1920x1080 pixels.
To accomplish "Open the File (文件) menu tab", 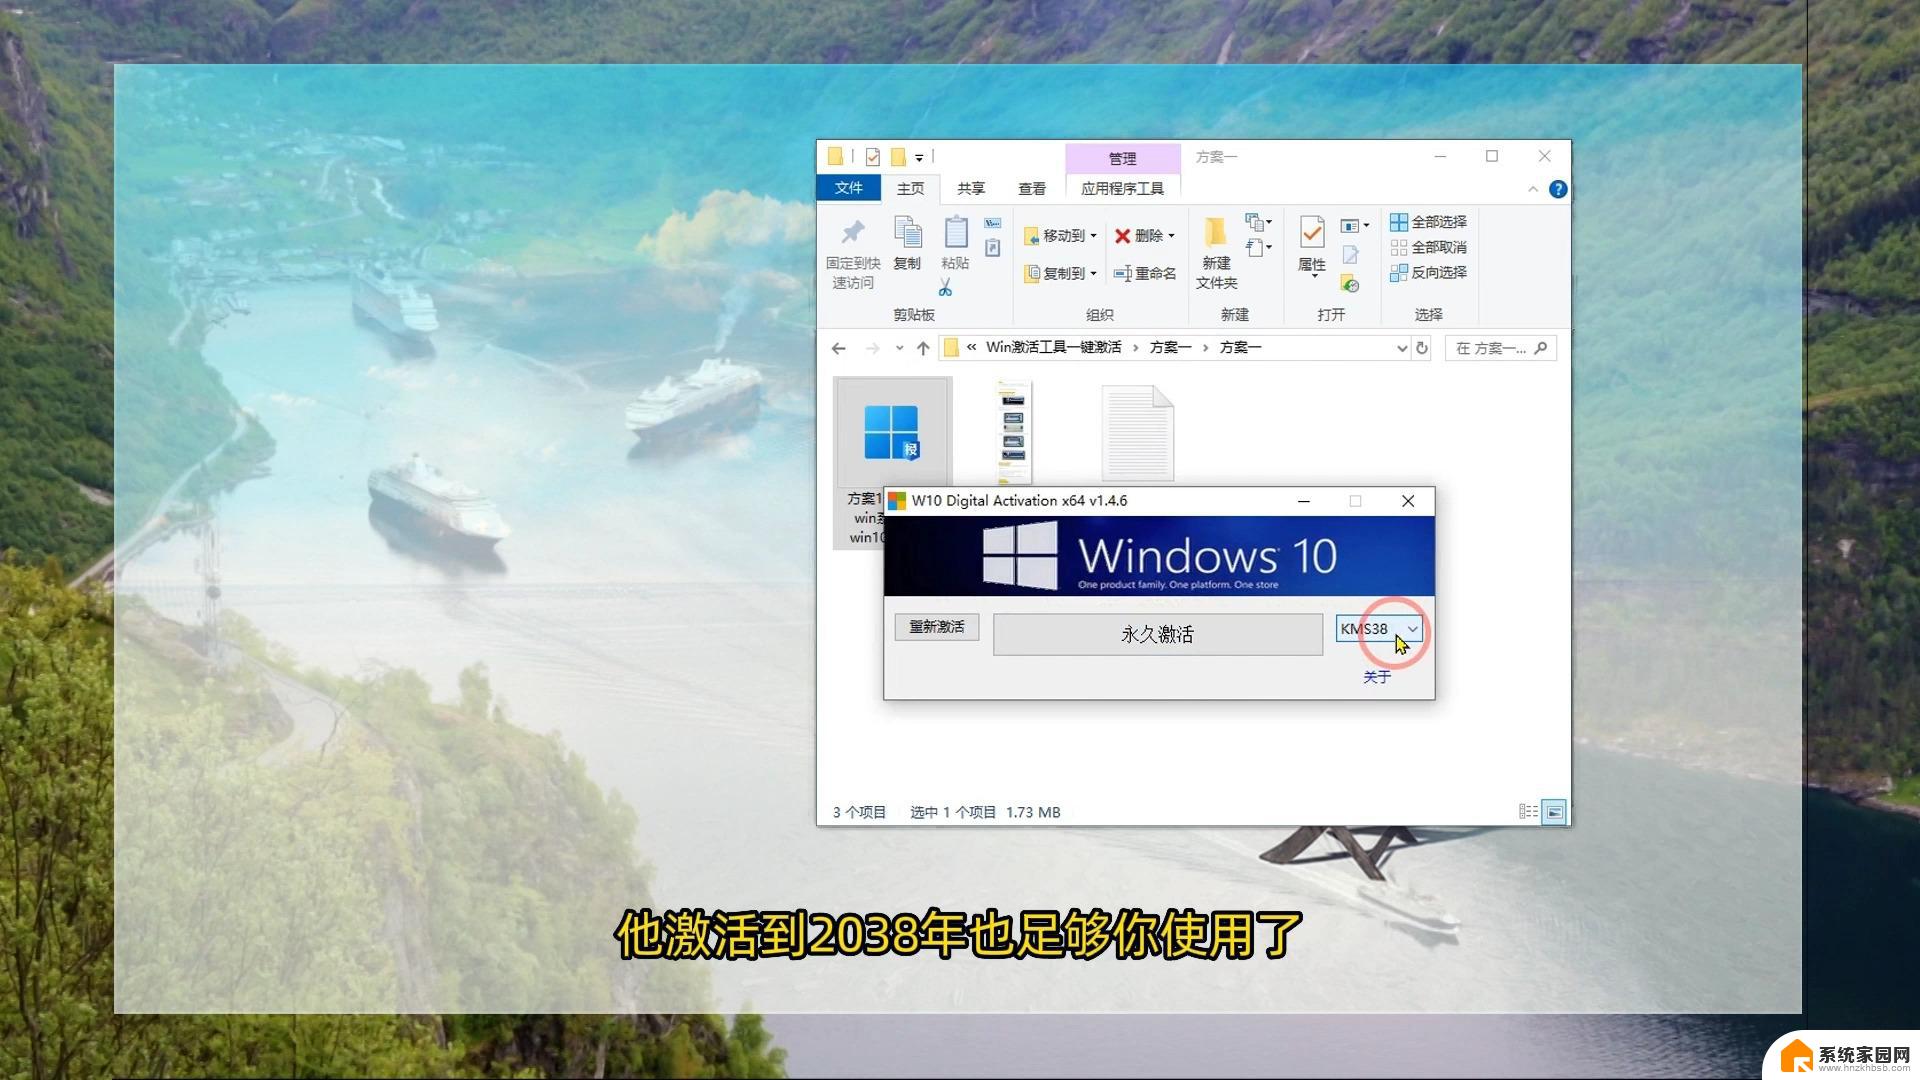I will coord(848,188).
